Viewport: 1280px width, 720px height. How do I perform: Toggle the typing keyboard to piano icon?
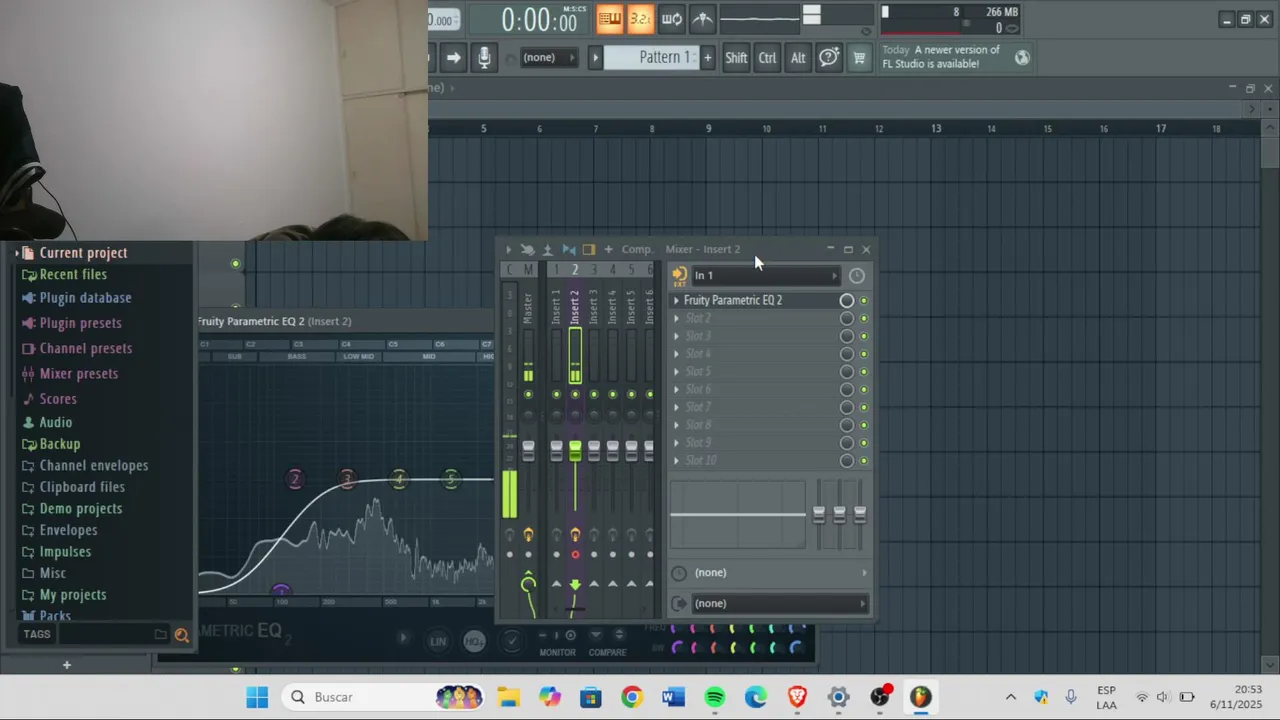click(609, 18)
